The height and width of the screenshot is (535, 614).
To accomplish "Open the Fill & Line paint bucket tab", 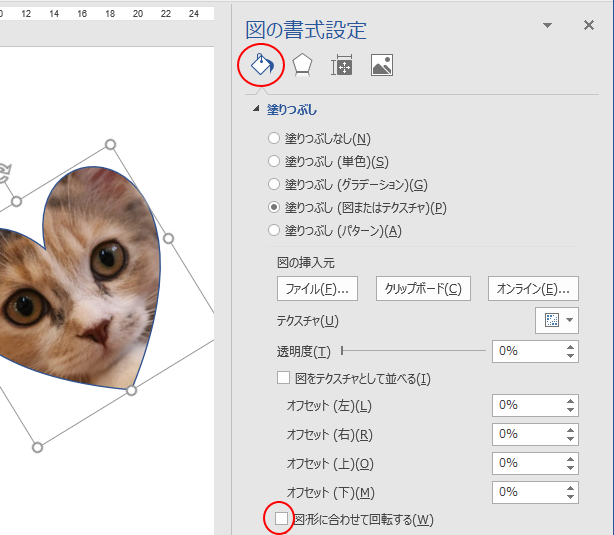I will pyautogui.click(x=262, y=65).
